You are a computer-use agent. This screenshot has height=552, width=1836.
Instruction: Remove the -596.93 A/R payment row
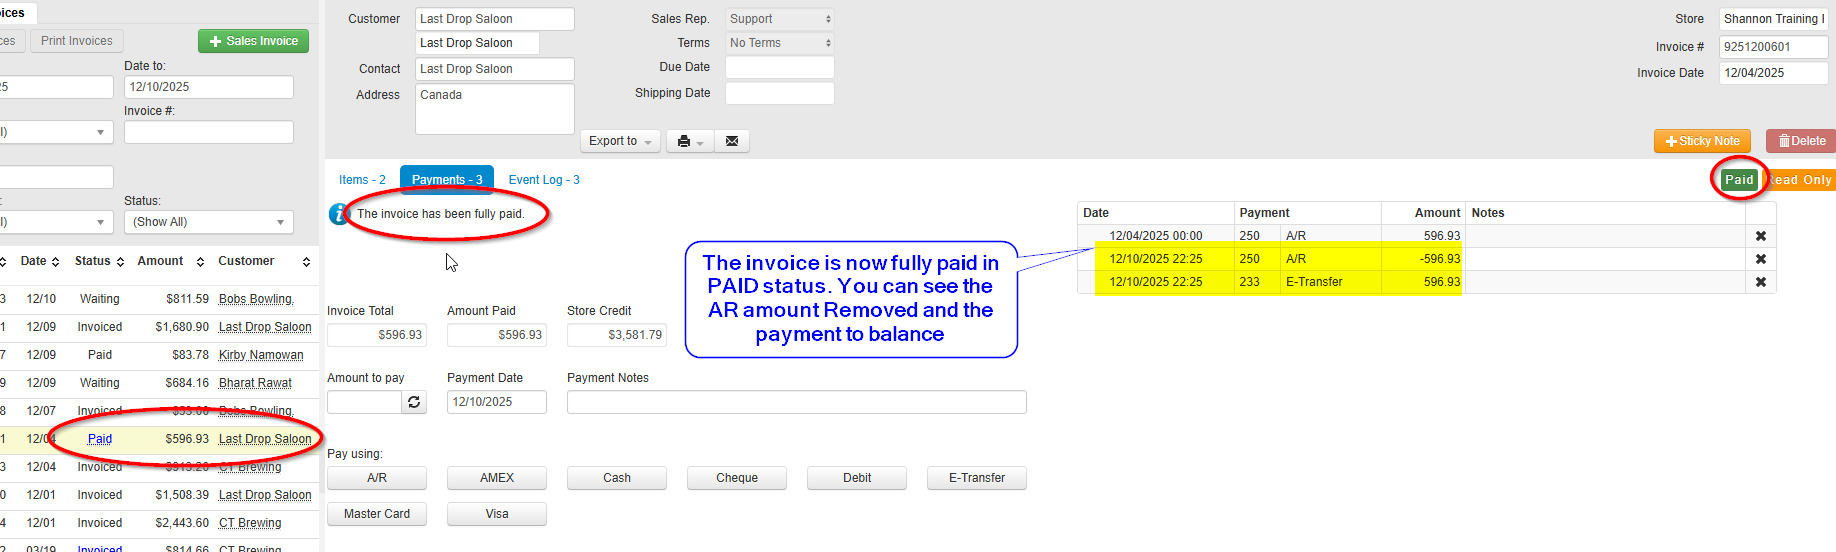click(x=1761, y=259)
